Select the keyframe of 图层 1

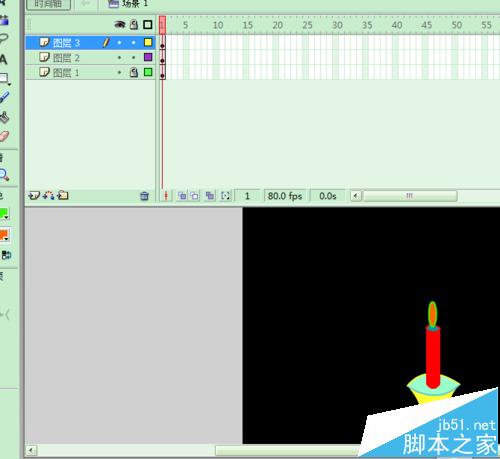[x=162, y=72]
